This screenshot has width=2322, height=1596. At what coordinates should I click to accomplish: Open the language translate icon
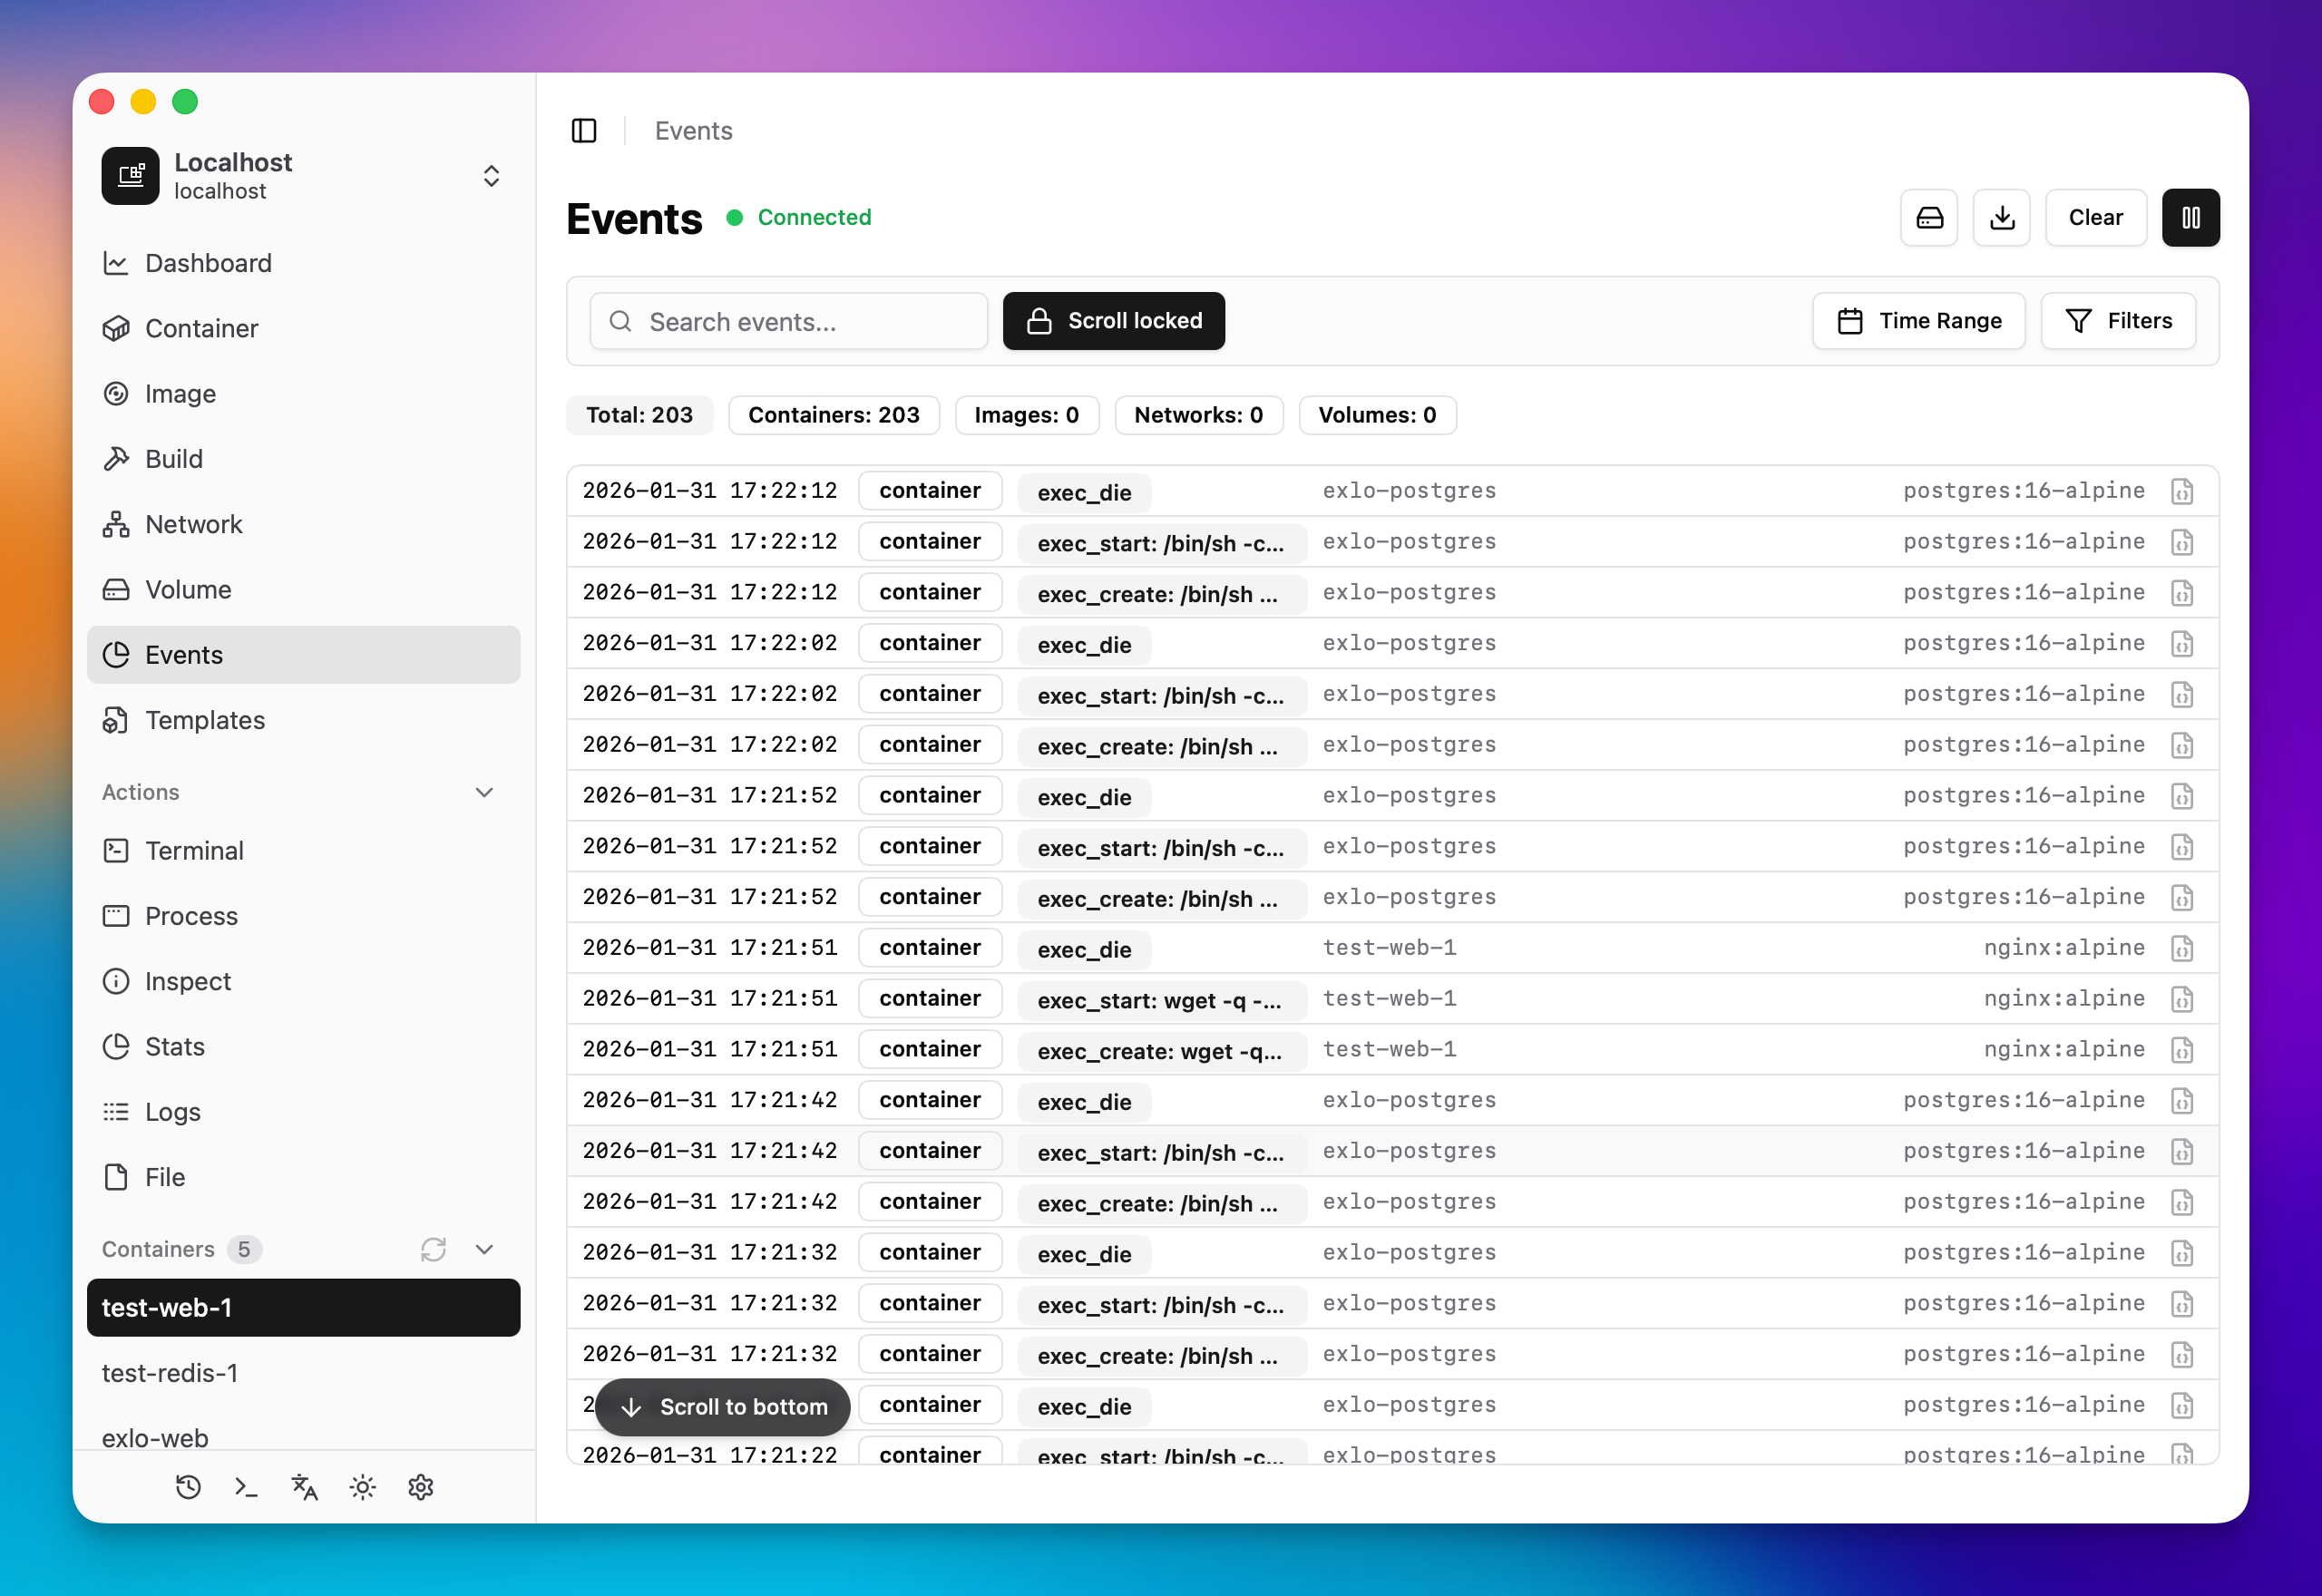(x=304, y=1487)
